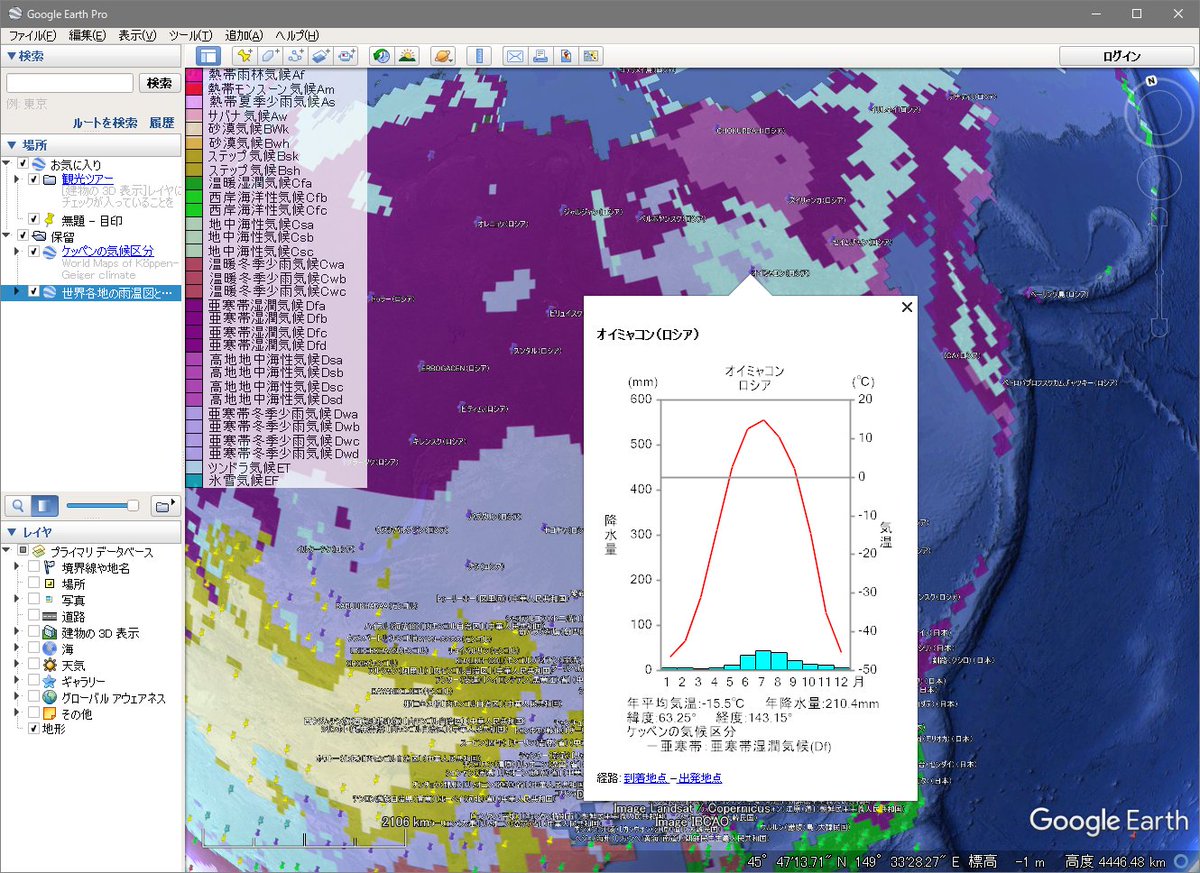Click the search text input field
1200x873 pixels.
pyautogui.click(x=70, y=83)
